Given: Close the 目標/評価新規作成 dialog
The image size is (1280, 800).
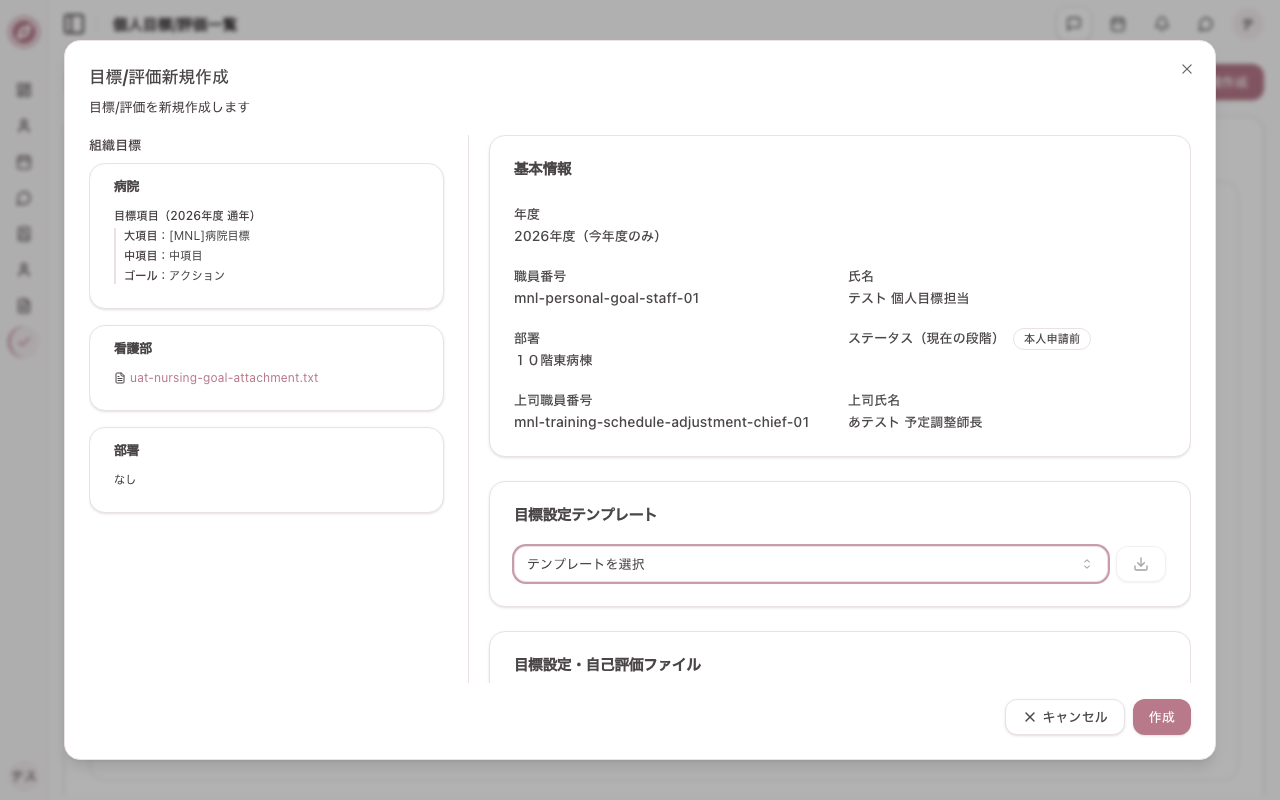Looking at the screenshot, I should click(x=1187, y=69).
